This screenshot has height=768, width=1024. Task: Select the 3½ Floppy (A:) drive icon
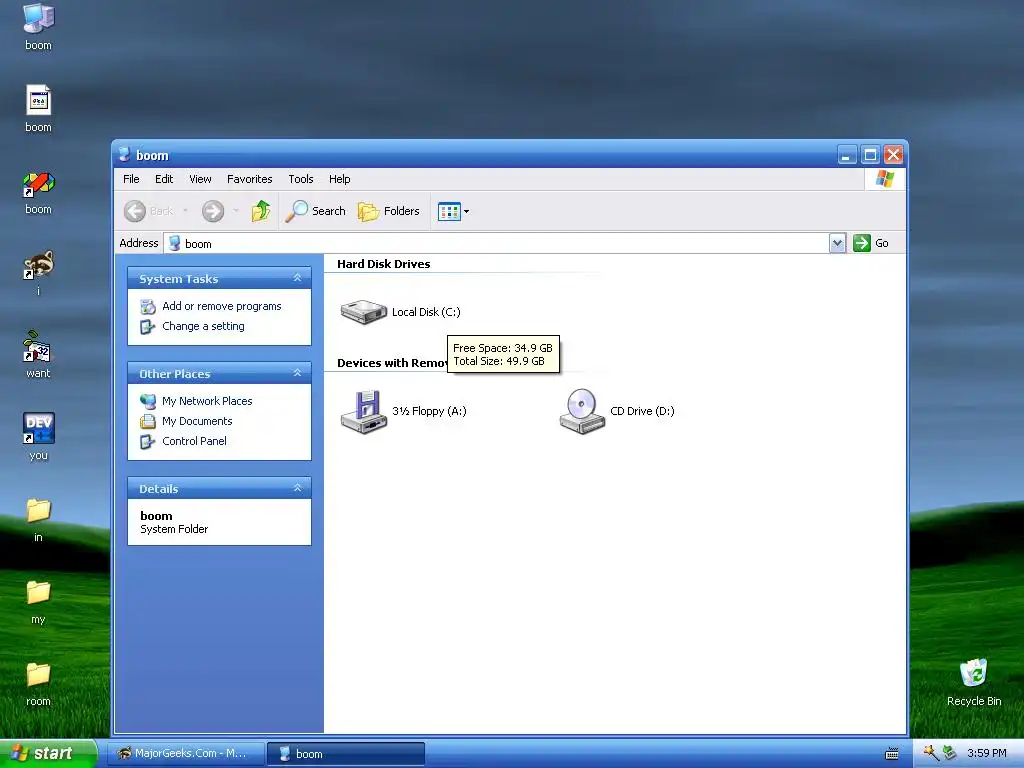click(364, 411)
